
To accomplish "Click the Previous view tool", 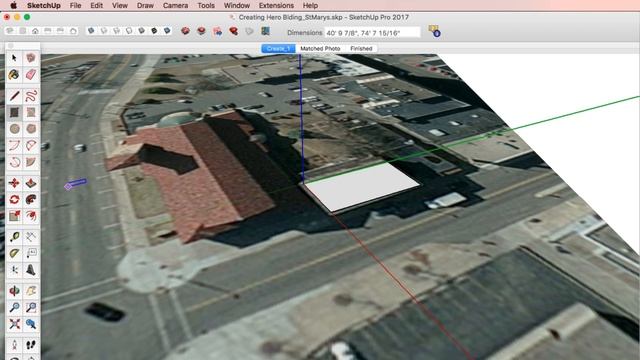I will pyautogui.click(x=31, y=324).
